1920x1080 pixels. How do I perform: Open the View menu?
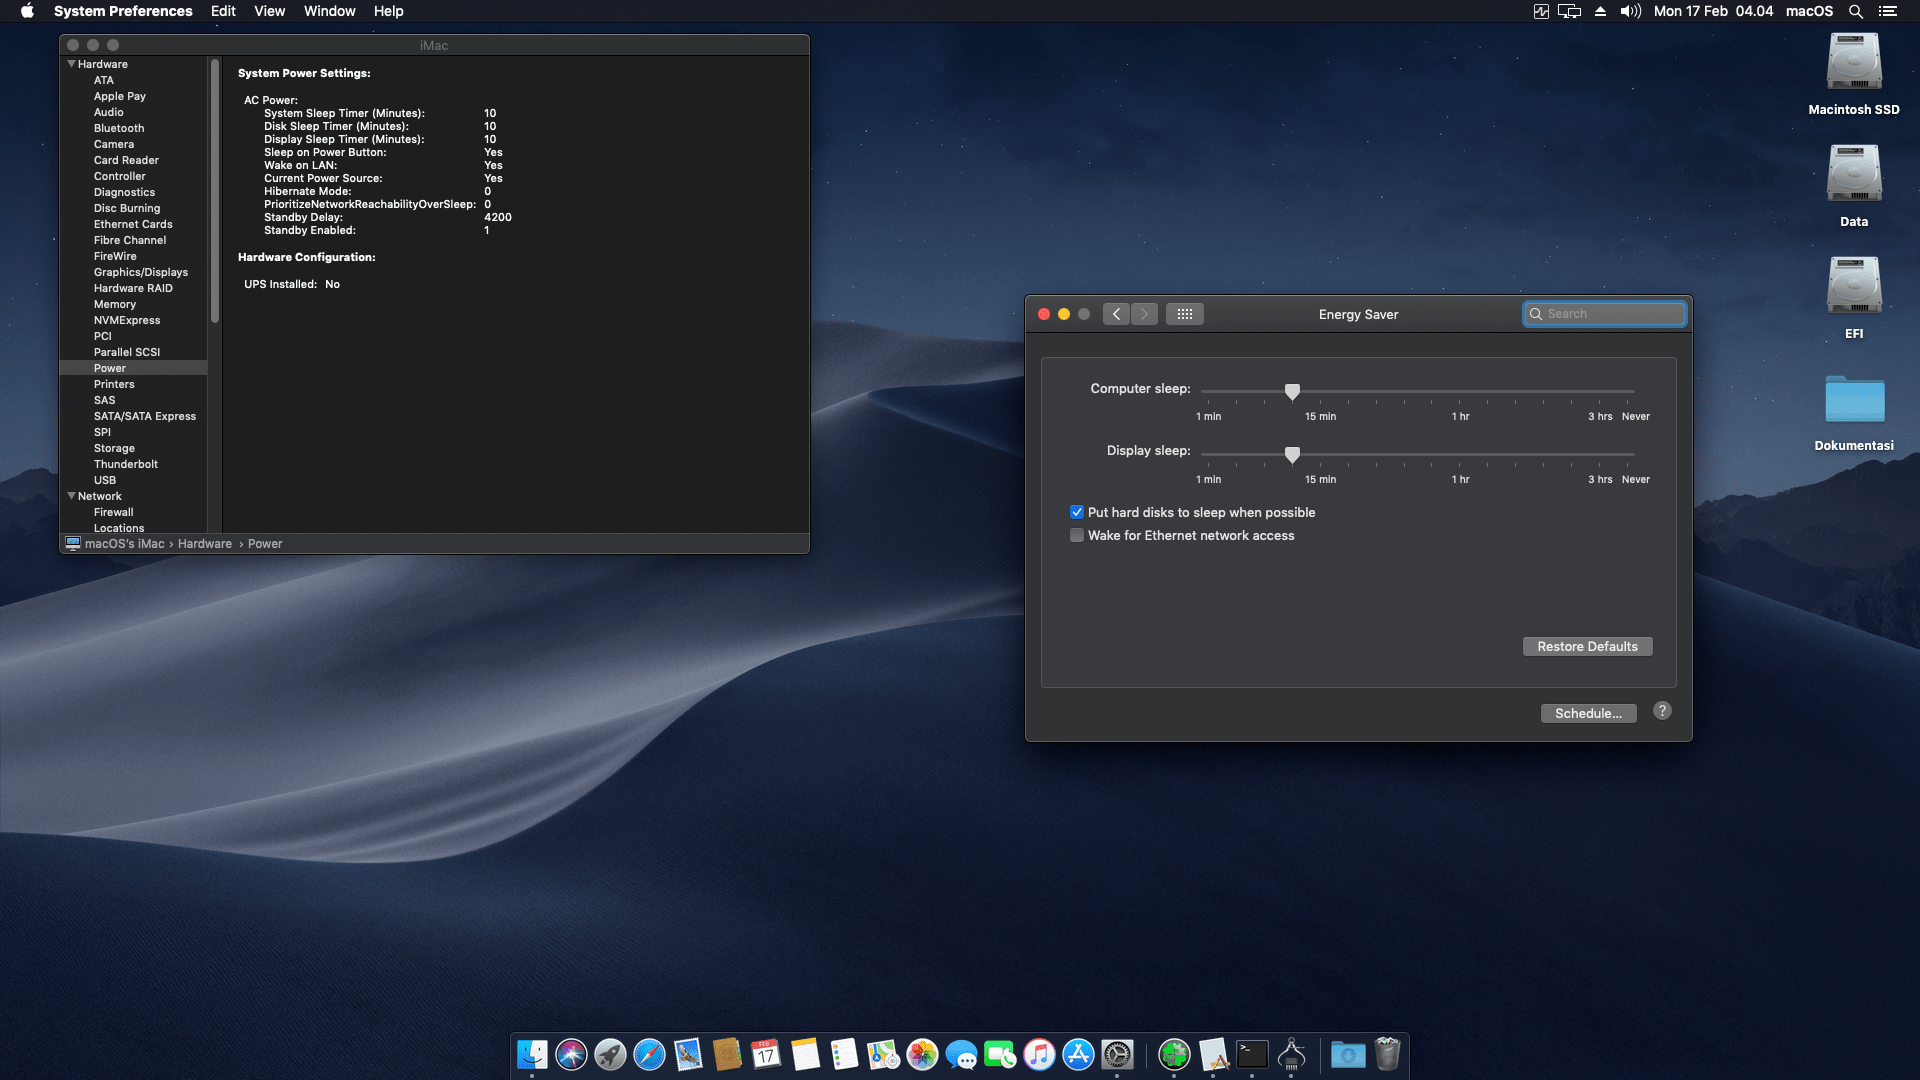pyautogui.click(x=269, y=11)
